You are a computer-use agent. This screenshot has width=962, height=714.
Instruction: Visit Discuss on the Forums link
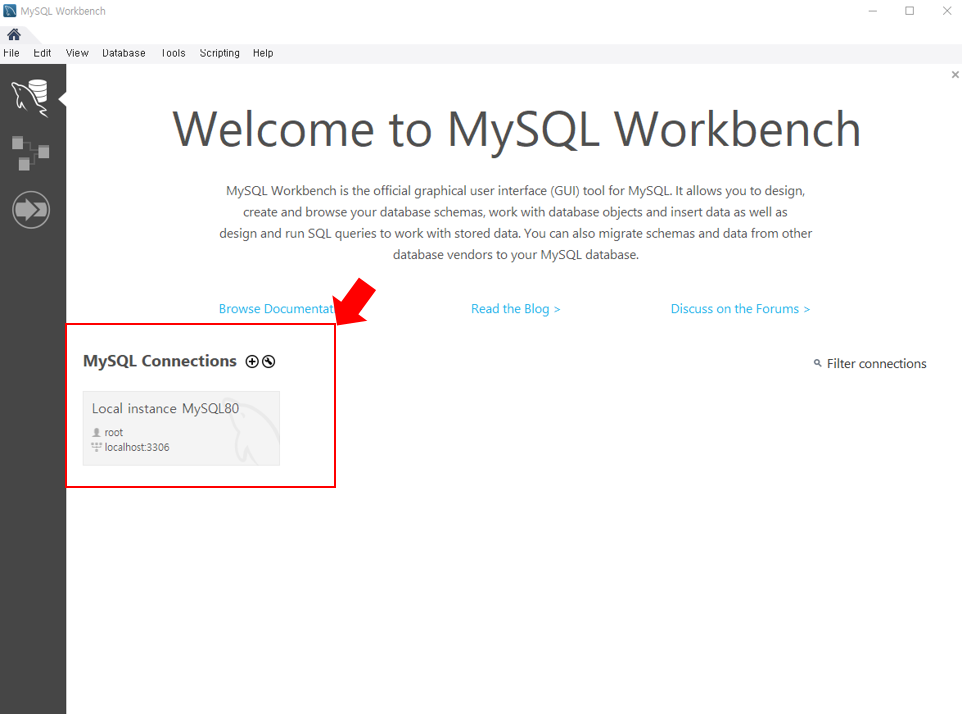pyautogui.click(x=741, y=309)
